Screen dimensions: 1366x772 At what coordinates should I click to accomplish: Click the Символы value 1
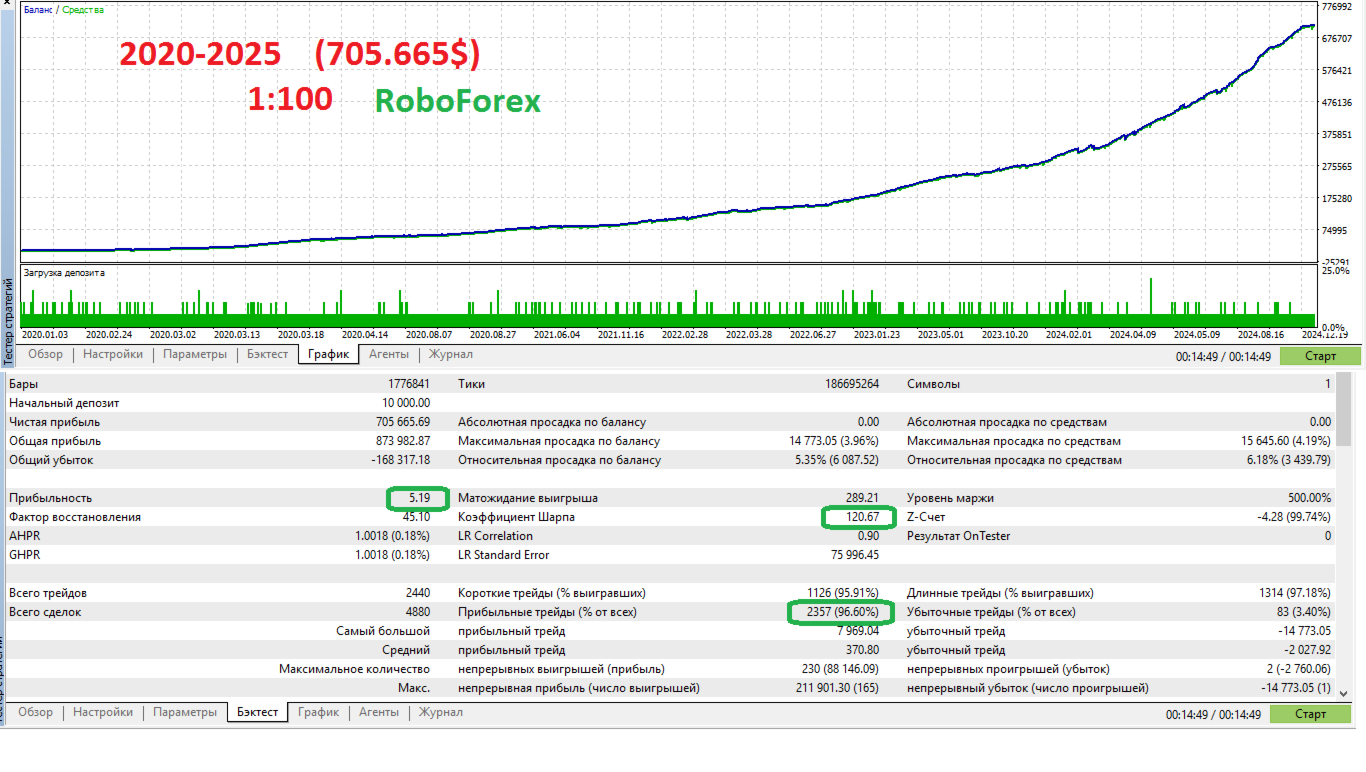[x=1328, y=384]
